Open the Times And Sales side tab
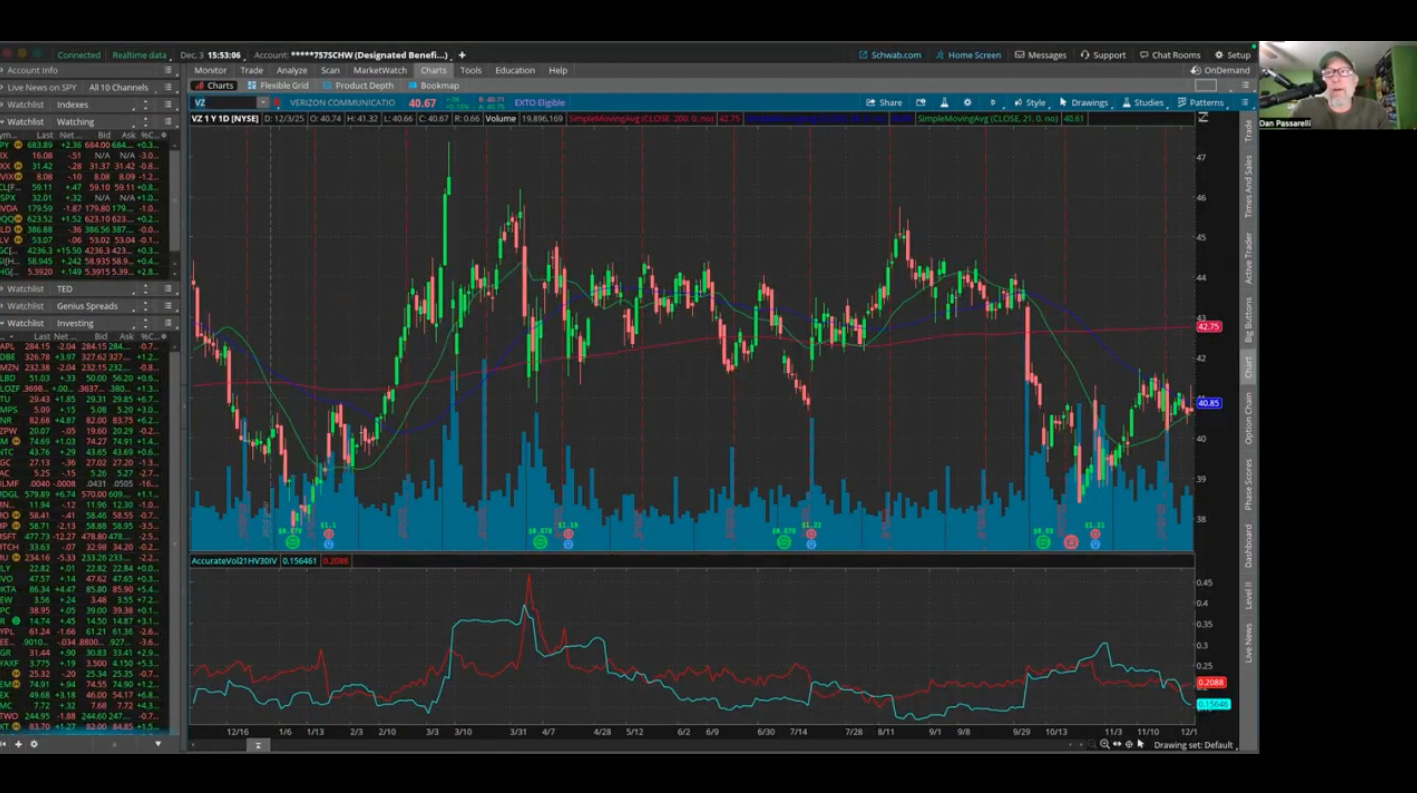Image resolution: width=1417 pixels, height=793 pixels. tap(1248, 187)
